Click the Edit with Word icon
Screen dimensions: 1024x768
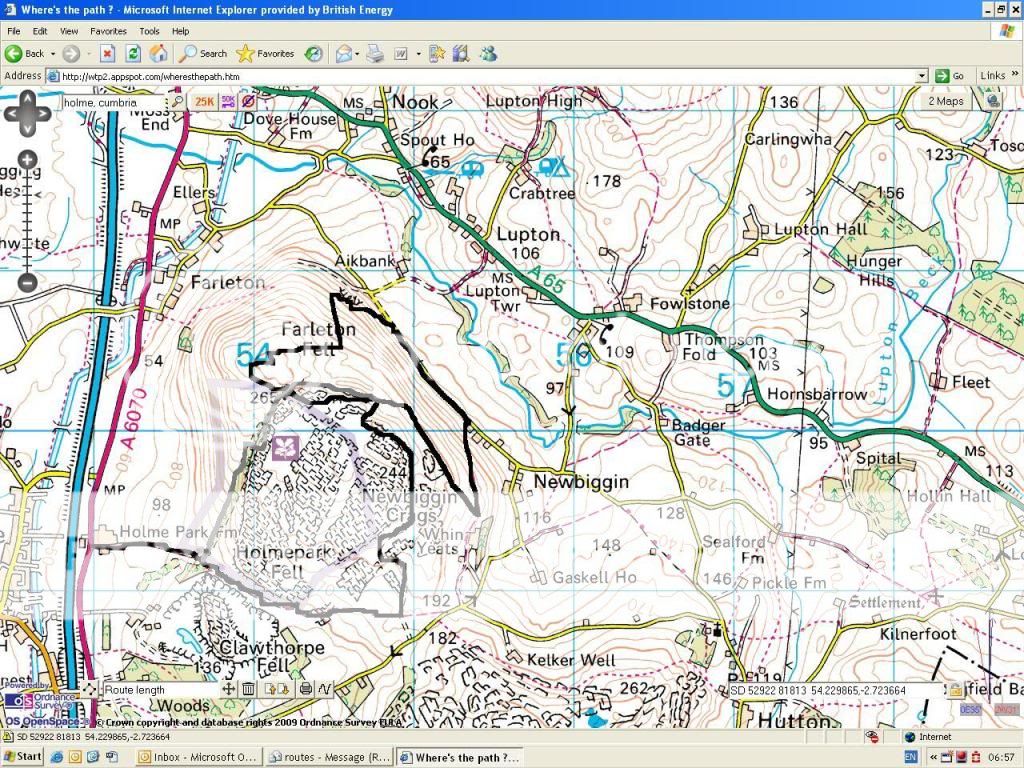click(x=401, y=54)
